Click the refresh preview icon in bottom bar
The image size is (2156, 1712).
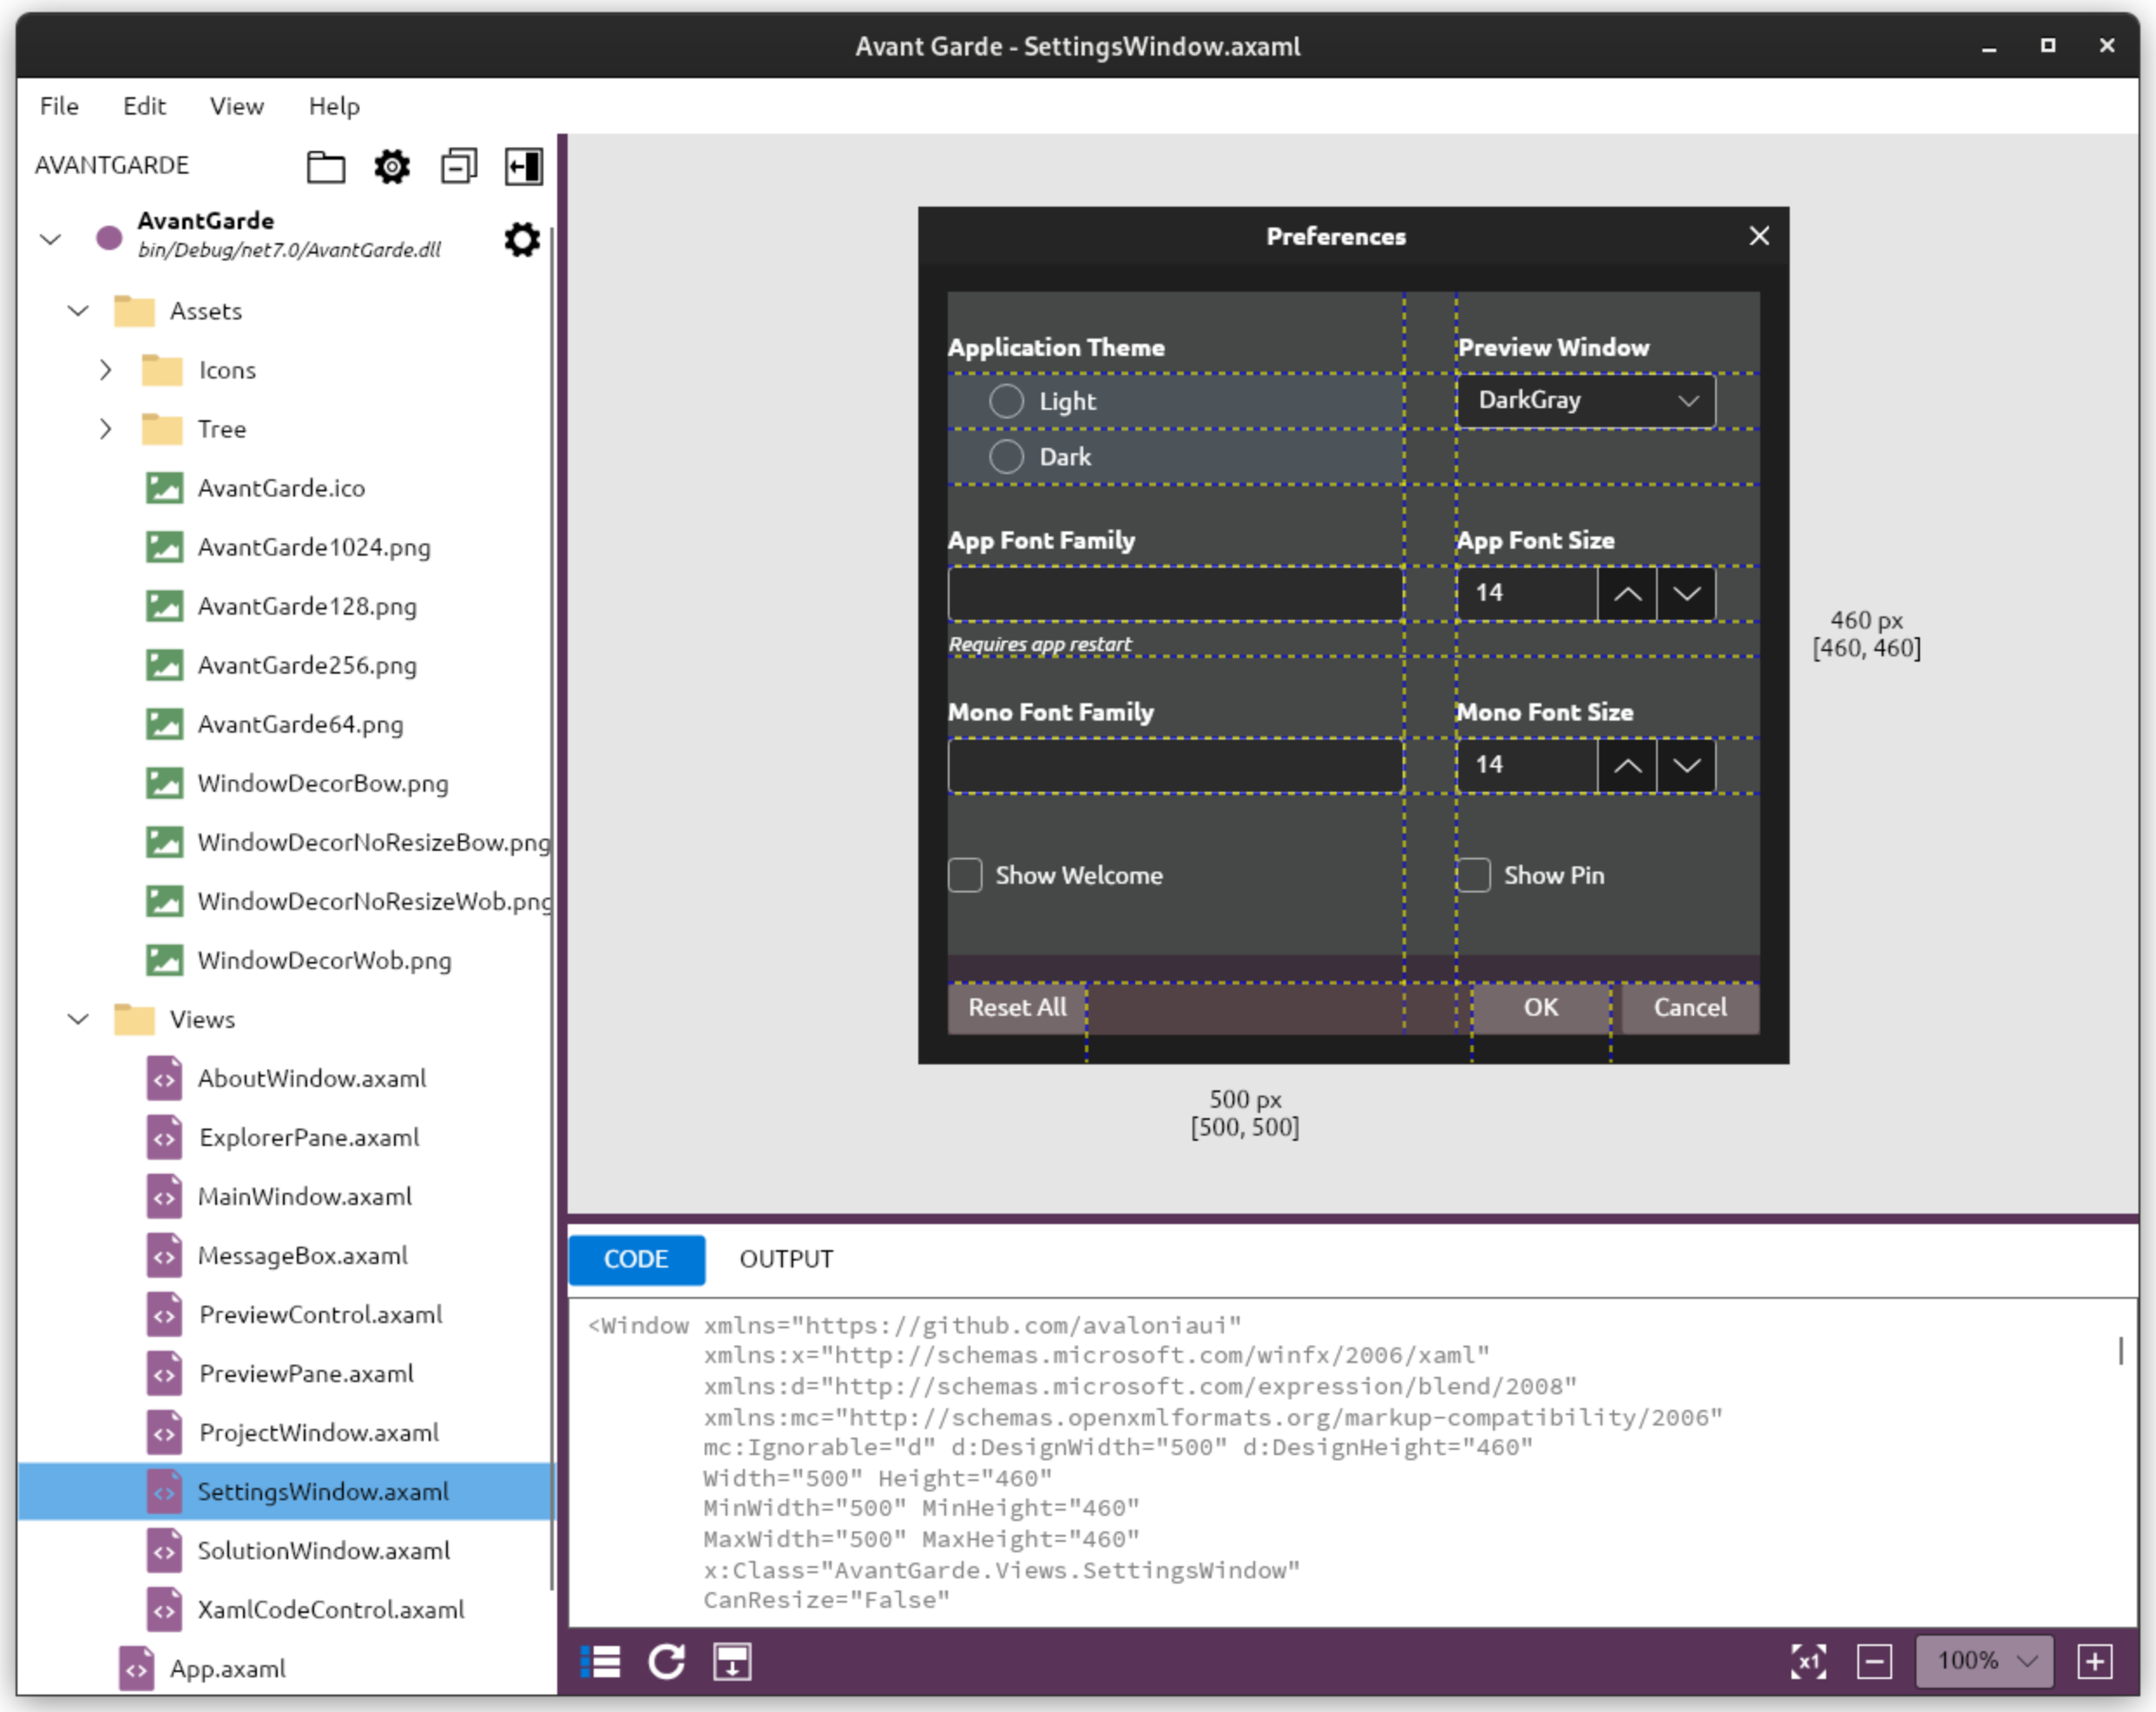(x=666, y=1662)
